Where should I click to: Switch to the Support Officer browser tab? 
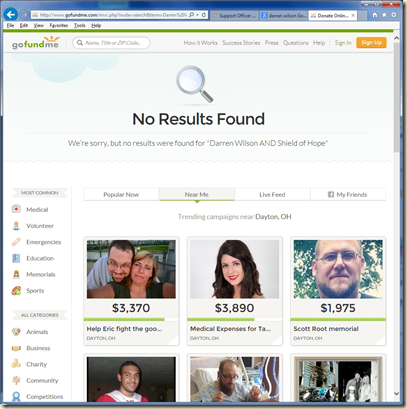(x=235, y=15)
